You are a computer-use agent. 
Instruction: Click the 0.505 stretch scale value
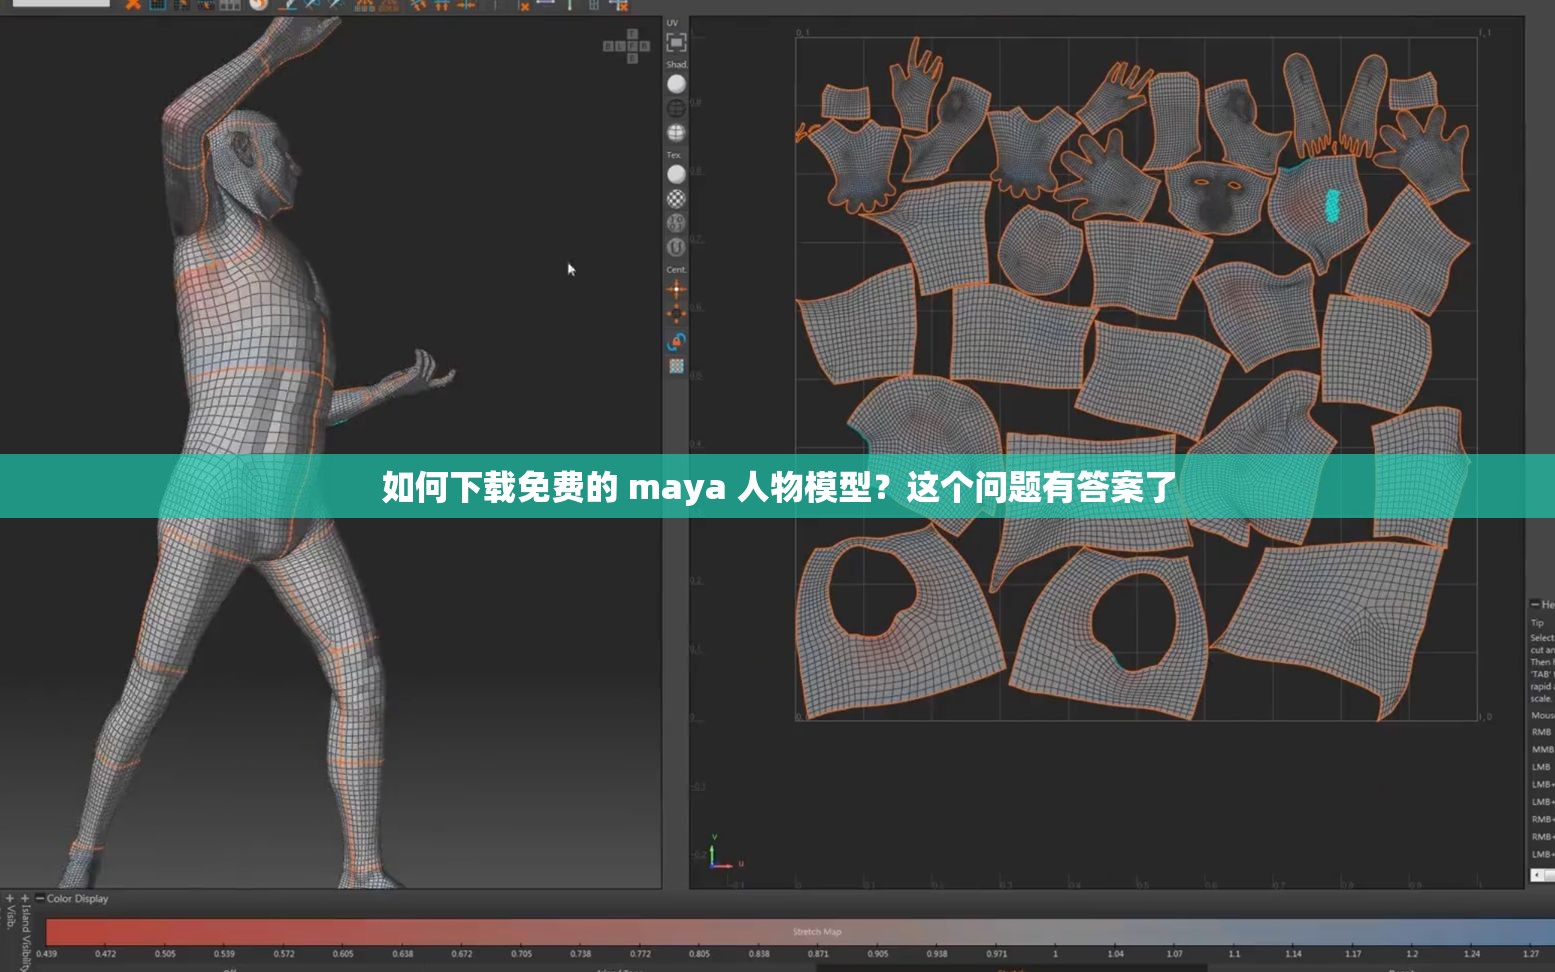pyautogui.click(x=165, y=954)
